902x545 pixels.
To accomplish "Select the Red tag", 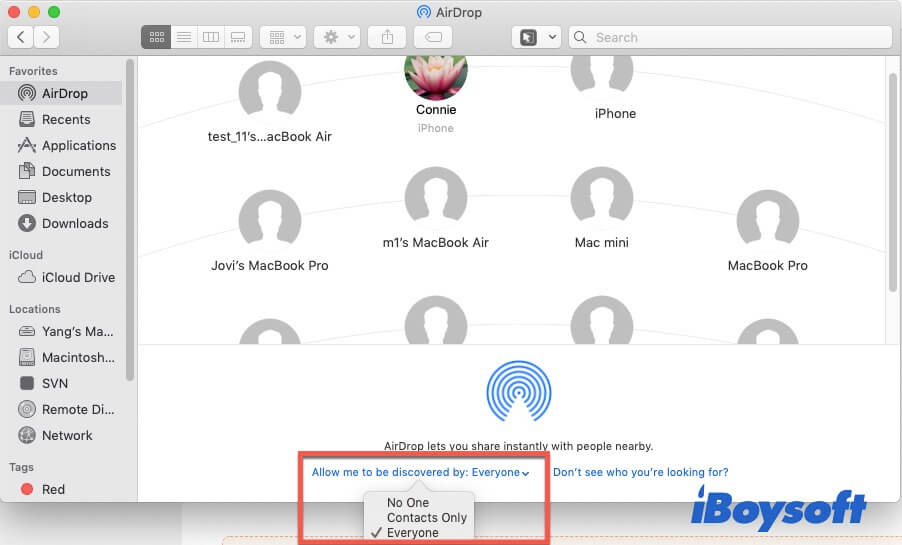I will [61, 489].
